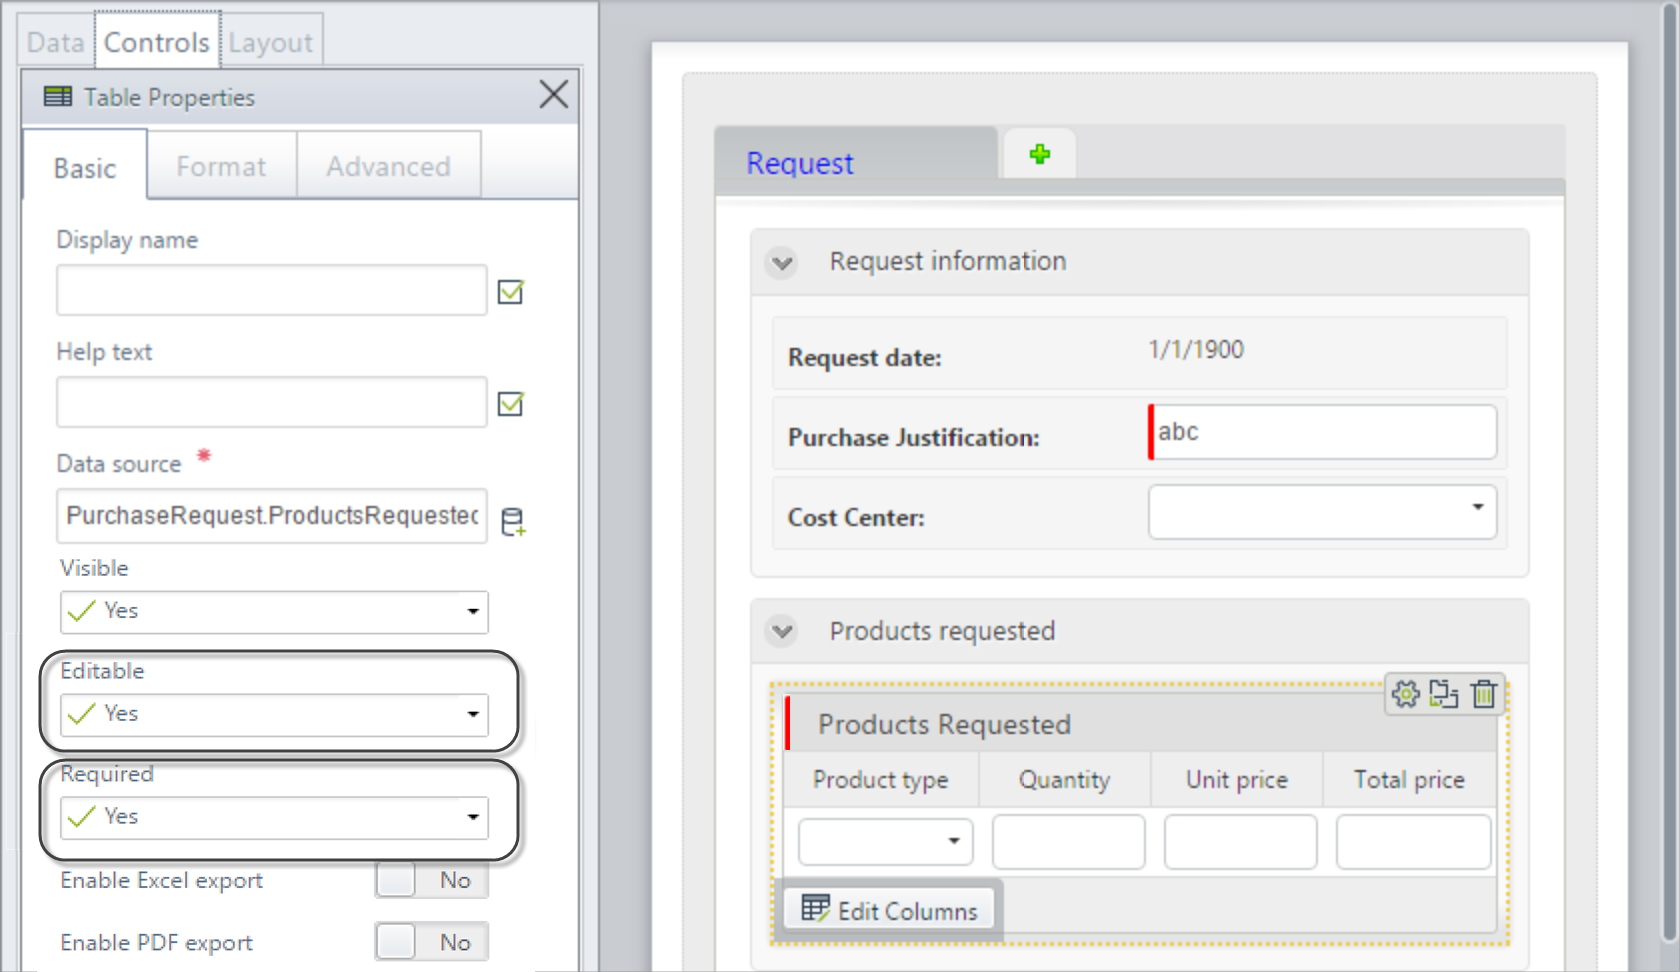Screen dimensions: 1680x972
Task: Click the Products Requested table title
Action: point(945,724)
